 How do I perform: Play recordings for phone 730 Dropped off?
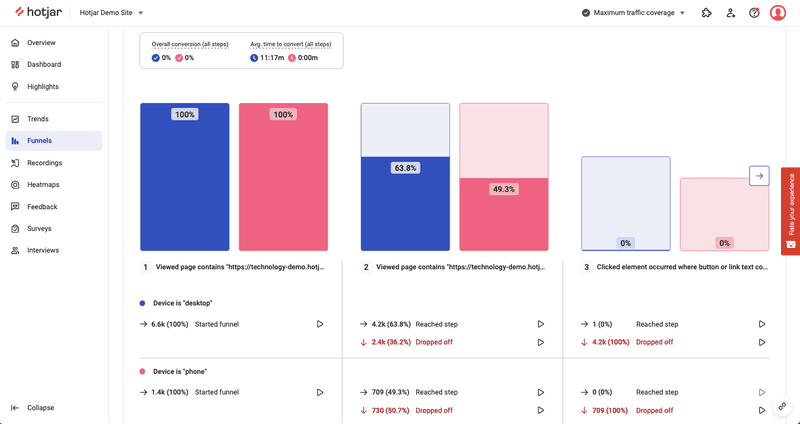[x=541, y=410]
